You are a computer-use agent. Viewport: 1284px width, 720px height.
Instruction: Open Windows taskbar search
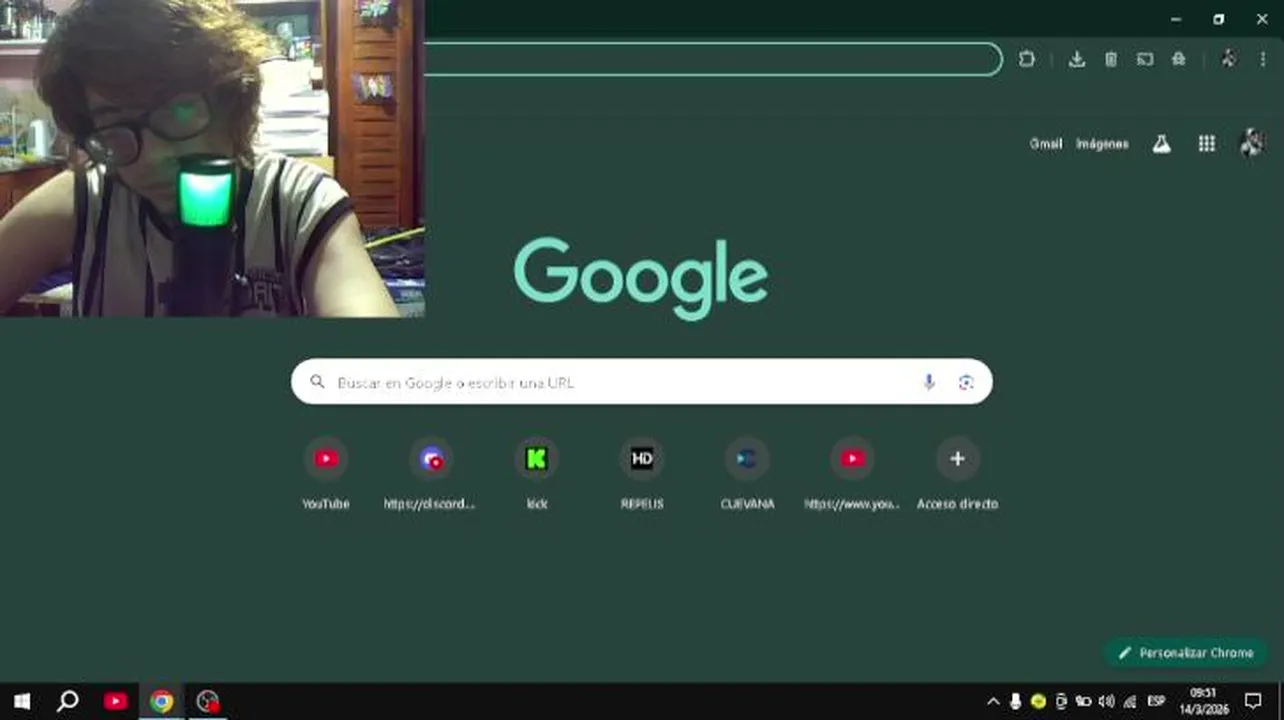pyautogui.click(x=68, y=701)
